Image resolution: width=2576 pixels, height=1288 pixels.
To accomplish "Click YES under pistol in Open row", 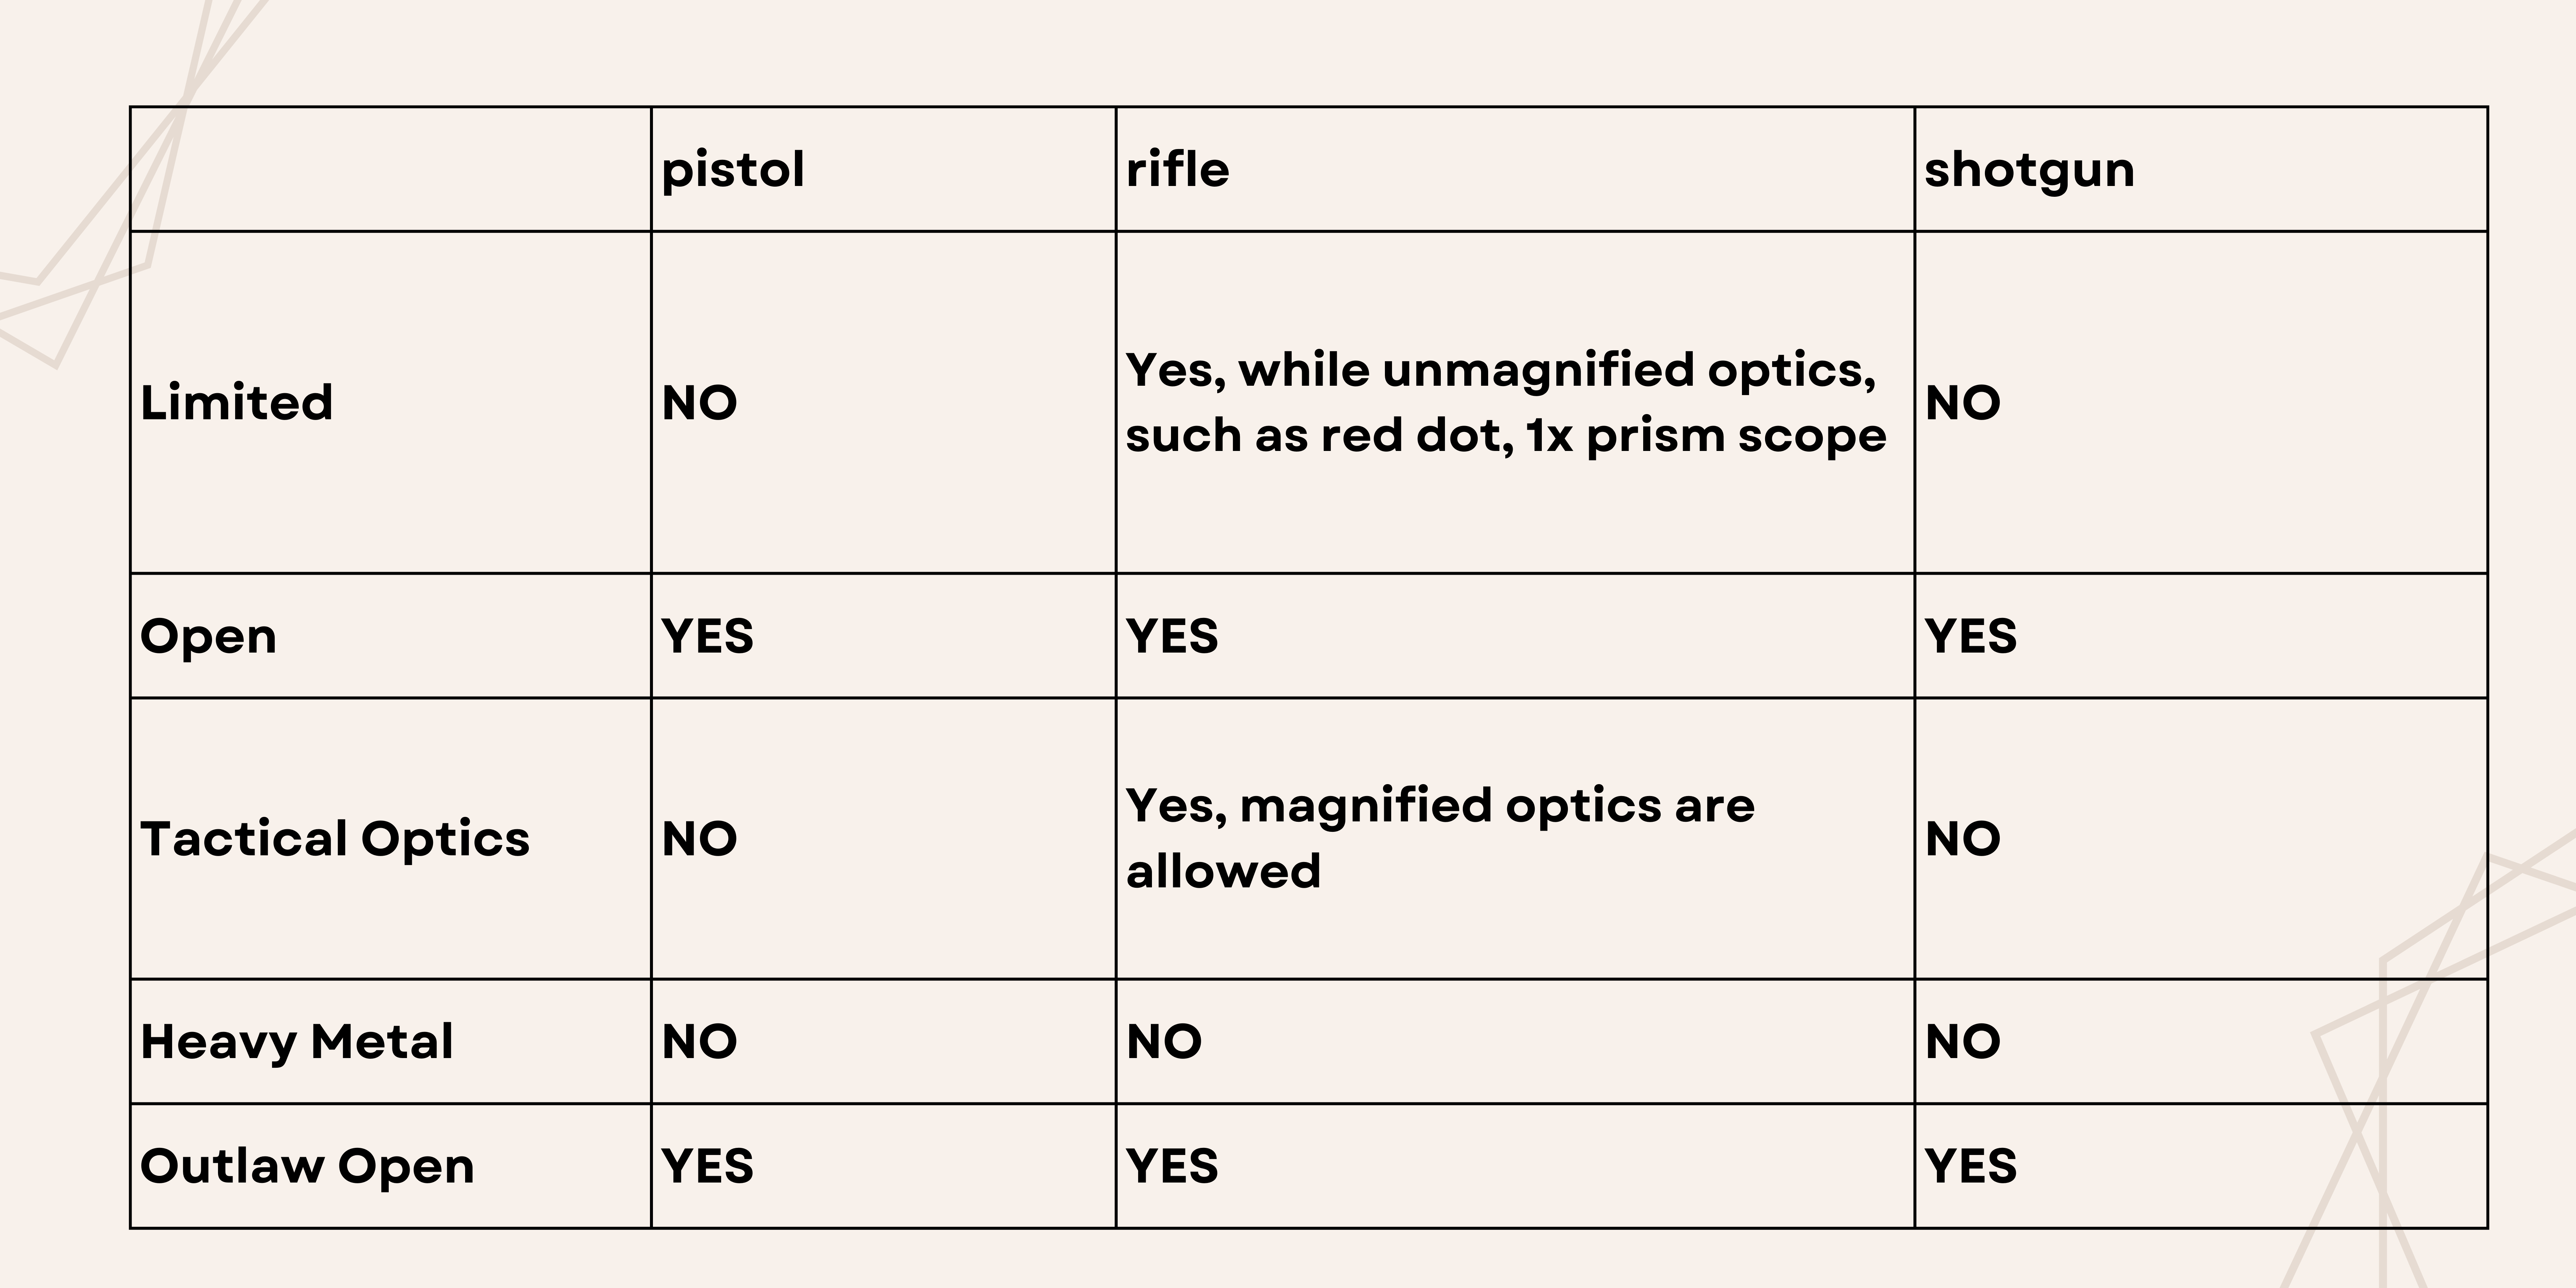I will pyautogui.click(x=707, y=636).
